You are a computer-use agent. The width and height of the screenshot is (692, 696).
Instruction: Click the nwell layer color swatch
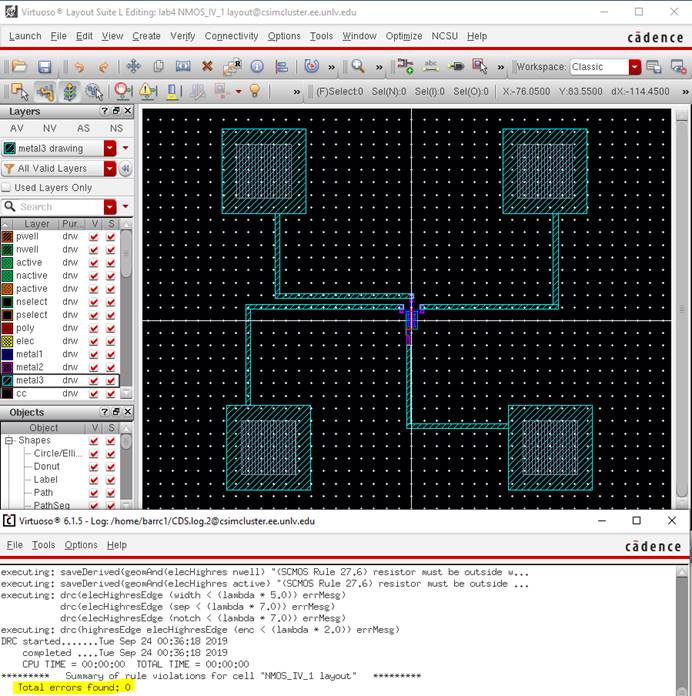(x=8, y=250)
